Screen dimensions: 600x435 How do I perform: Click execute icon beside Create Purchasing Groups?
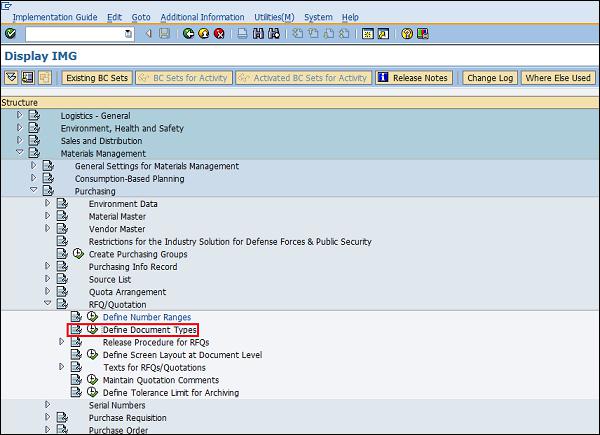pyautogui.click(x=78, y=254)
